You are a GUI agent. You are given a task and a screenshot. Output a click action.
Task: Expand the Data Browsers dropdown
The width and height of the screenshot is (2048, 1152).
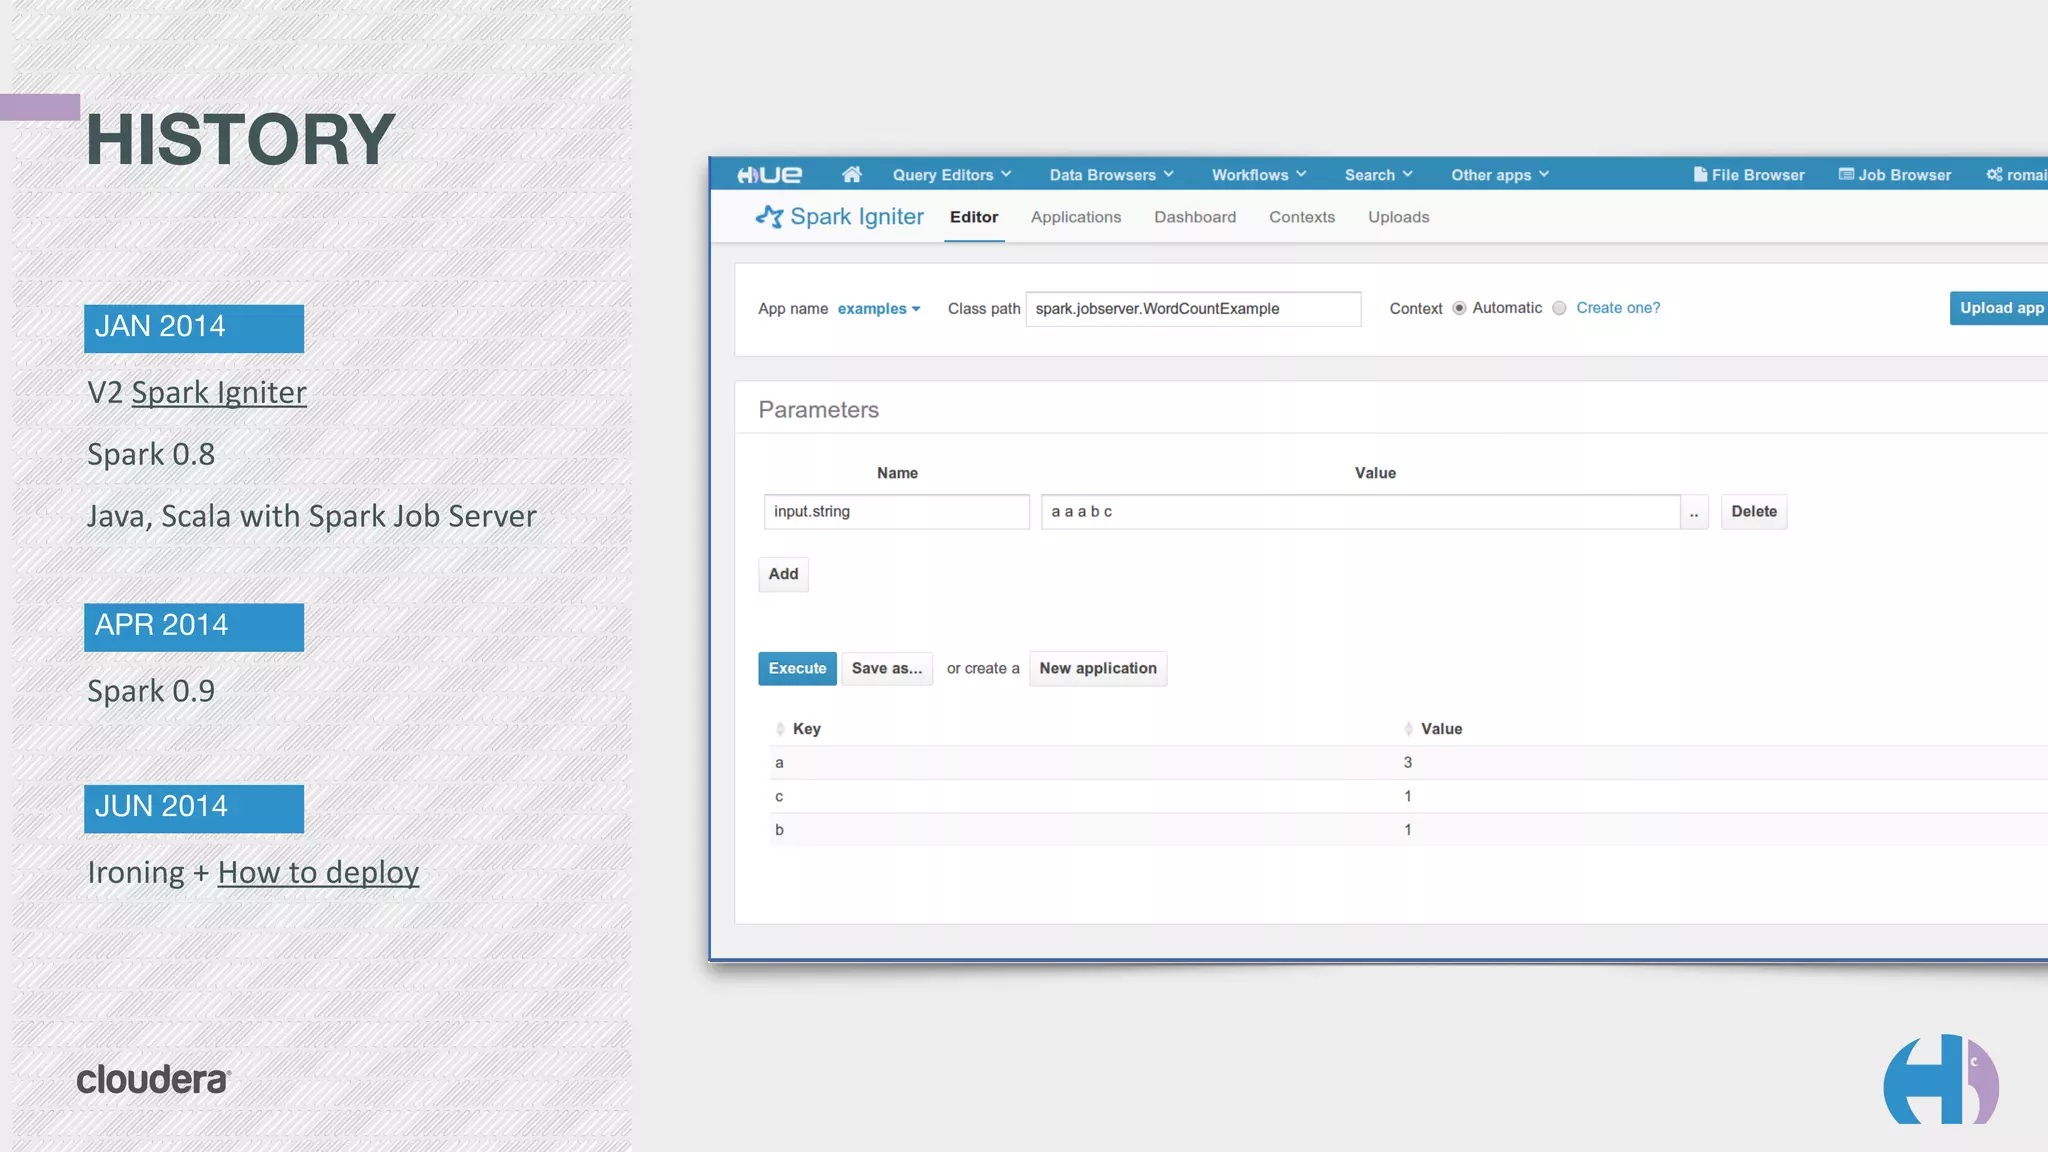[1111, 175]
